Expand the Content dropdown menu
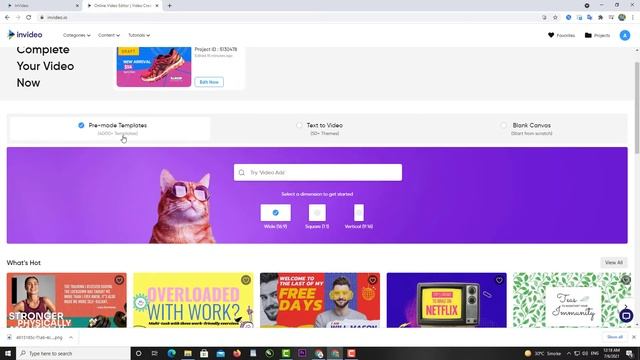The height and width of the screenshot is (360, 640). click(109, 35)
